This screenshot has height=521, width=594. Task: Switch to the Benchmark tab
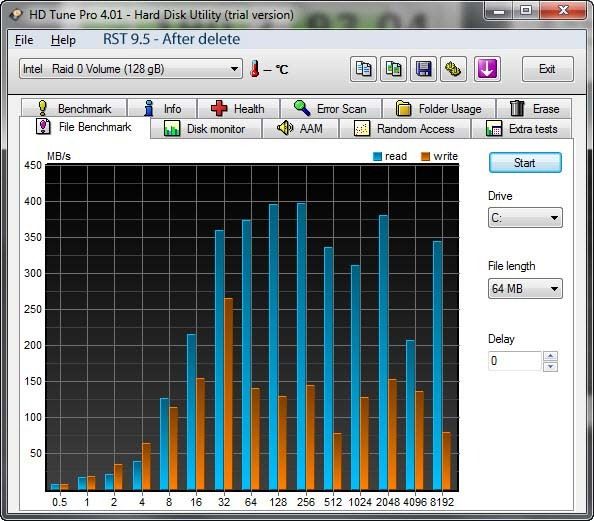74,108
